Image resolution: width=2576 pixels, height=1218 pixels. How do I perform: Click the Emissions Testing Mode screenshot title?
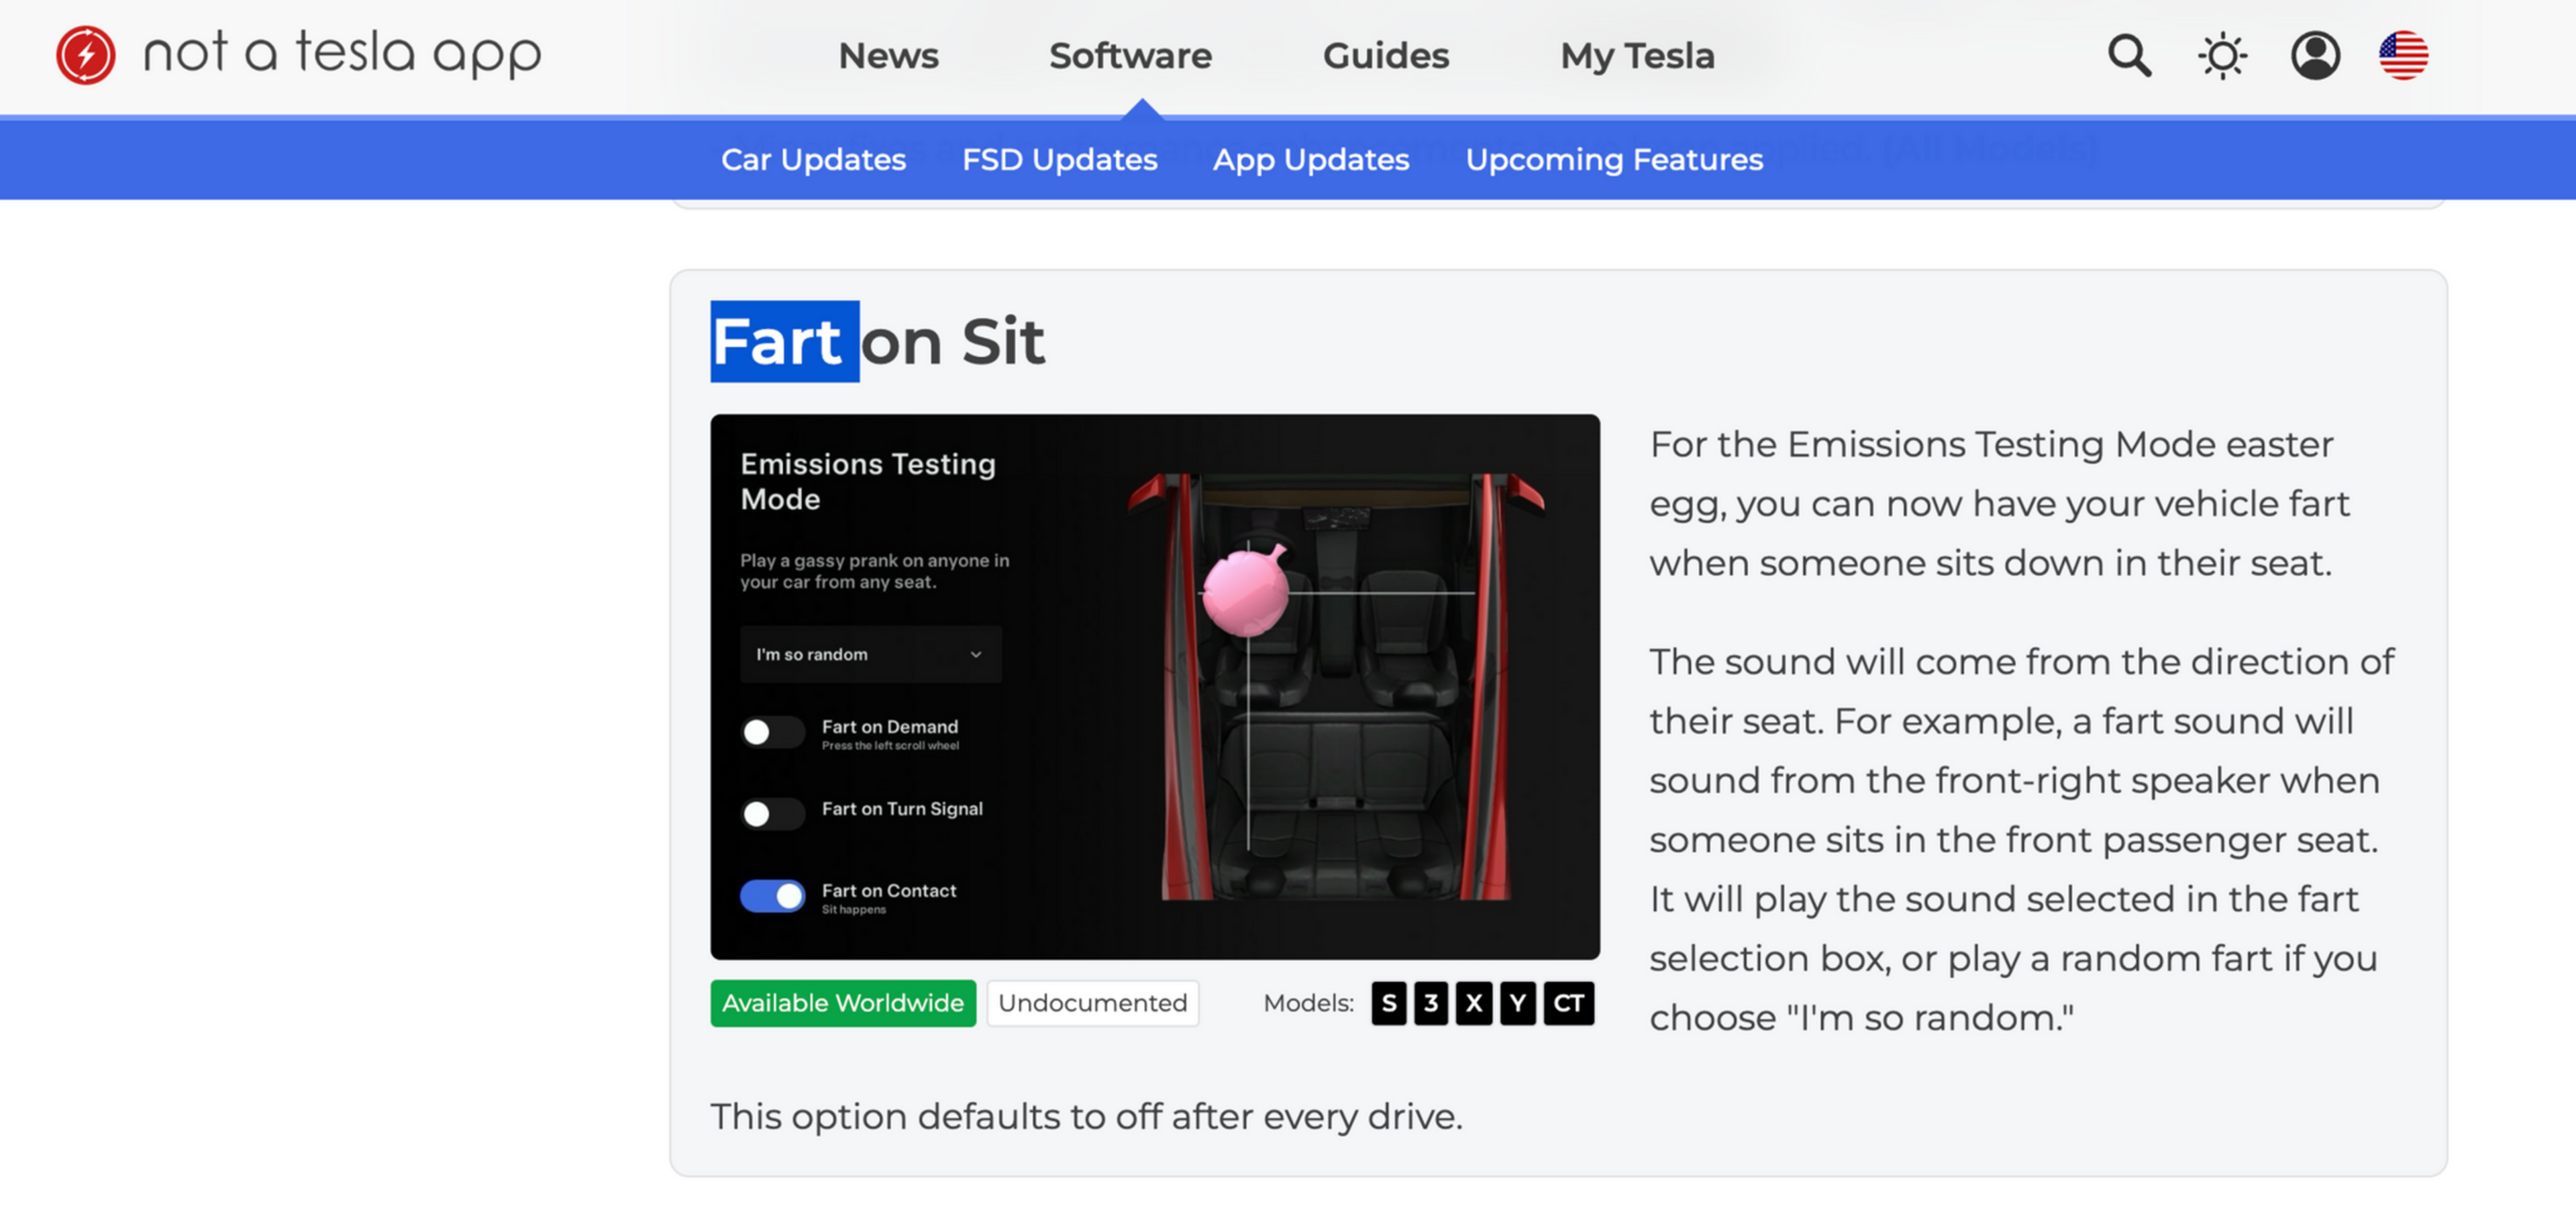[x=867, y=481]
